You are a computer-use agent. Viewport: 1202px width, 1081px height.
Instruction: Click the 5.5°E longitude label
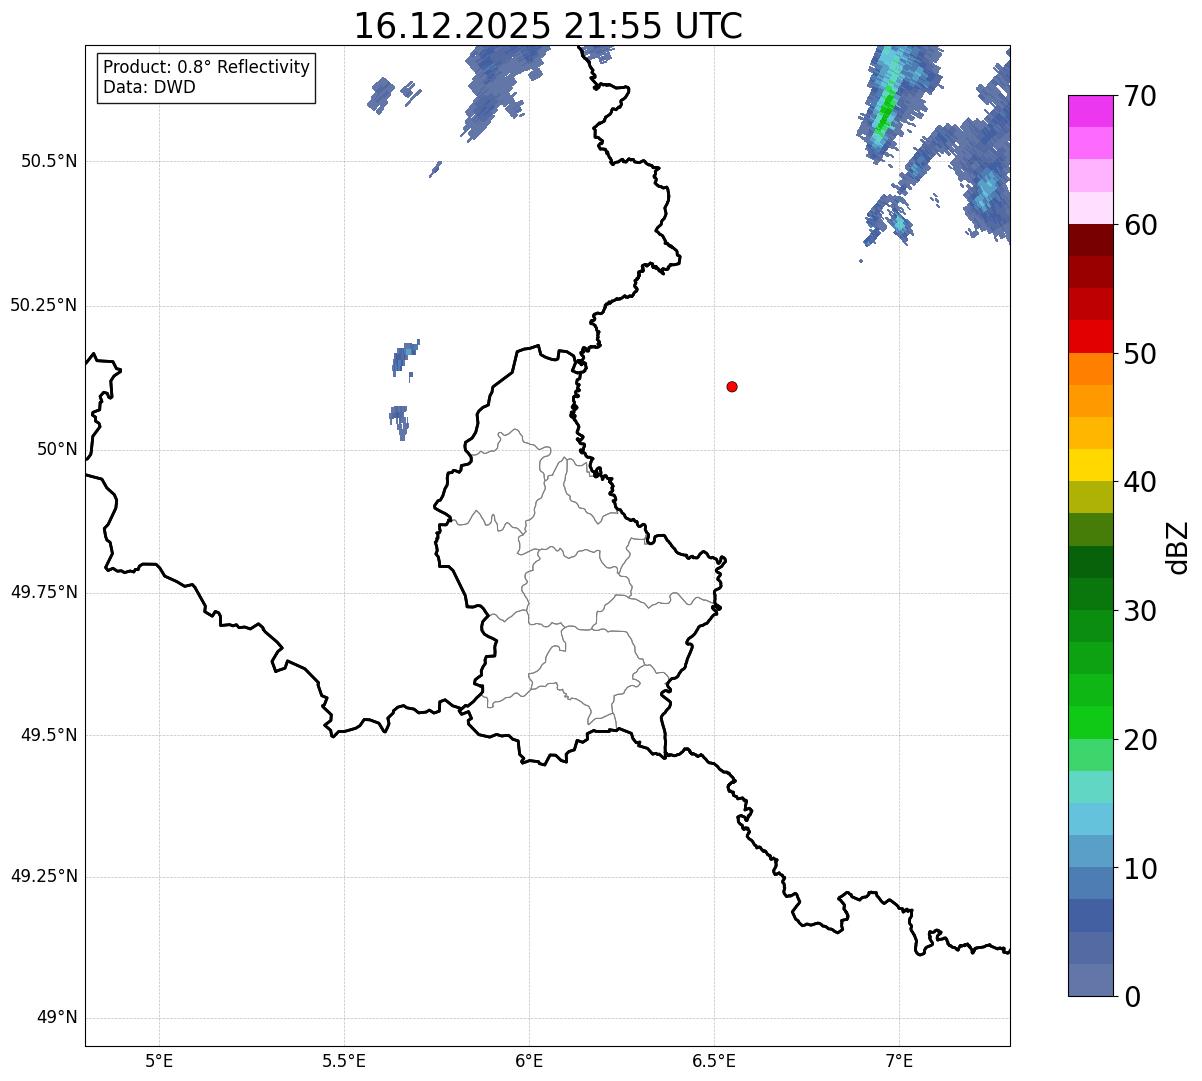pos(344,1060)
